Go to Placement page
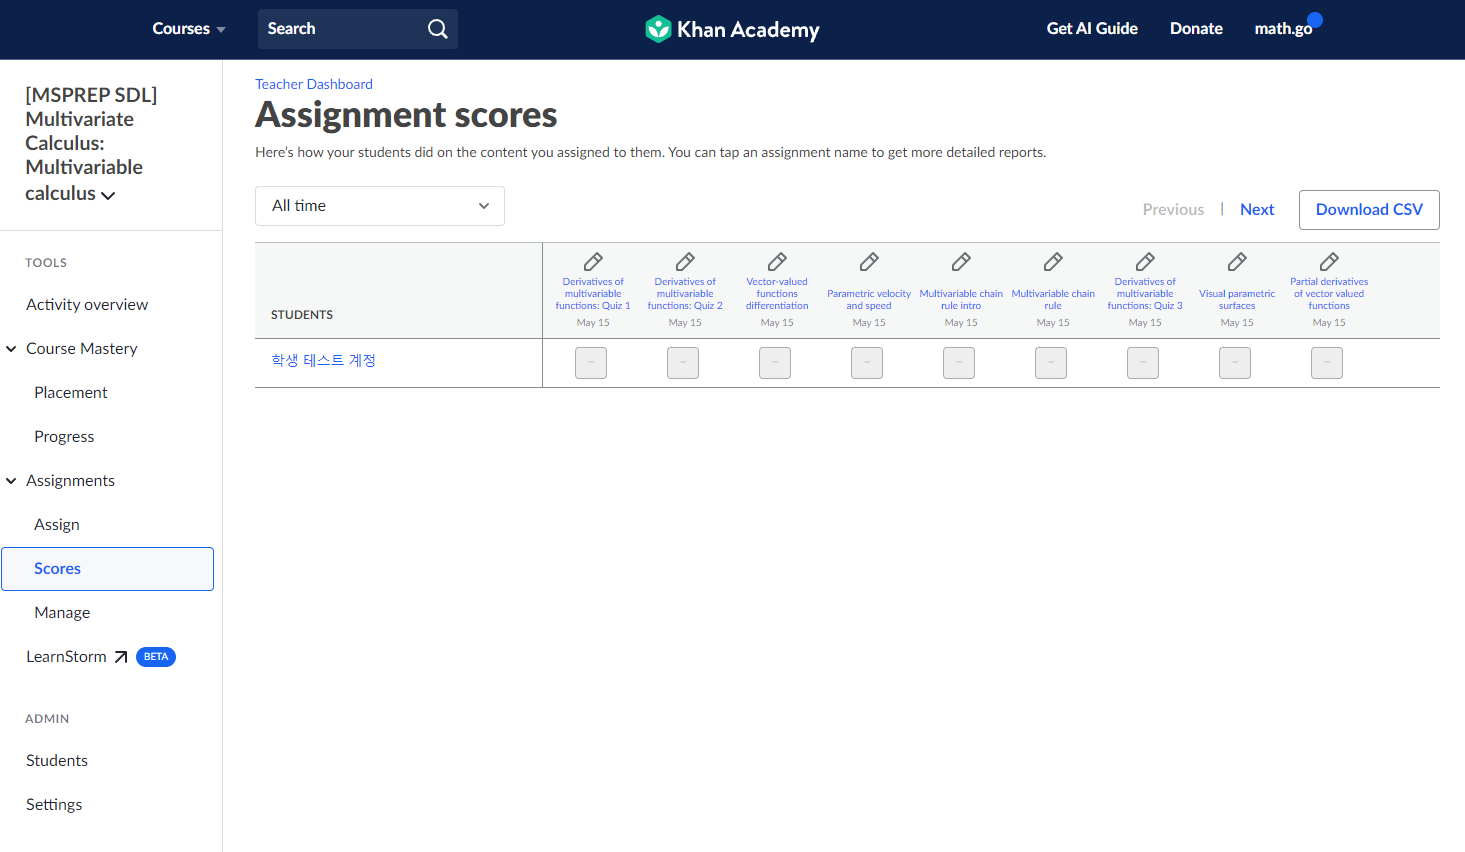The height and width of the screenshot is (852, 1465). pyautogui.click(x=71, y=393)
